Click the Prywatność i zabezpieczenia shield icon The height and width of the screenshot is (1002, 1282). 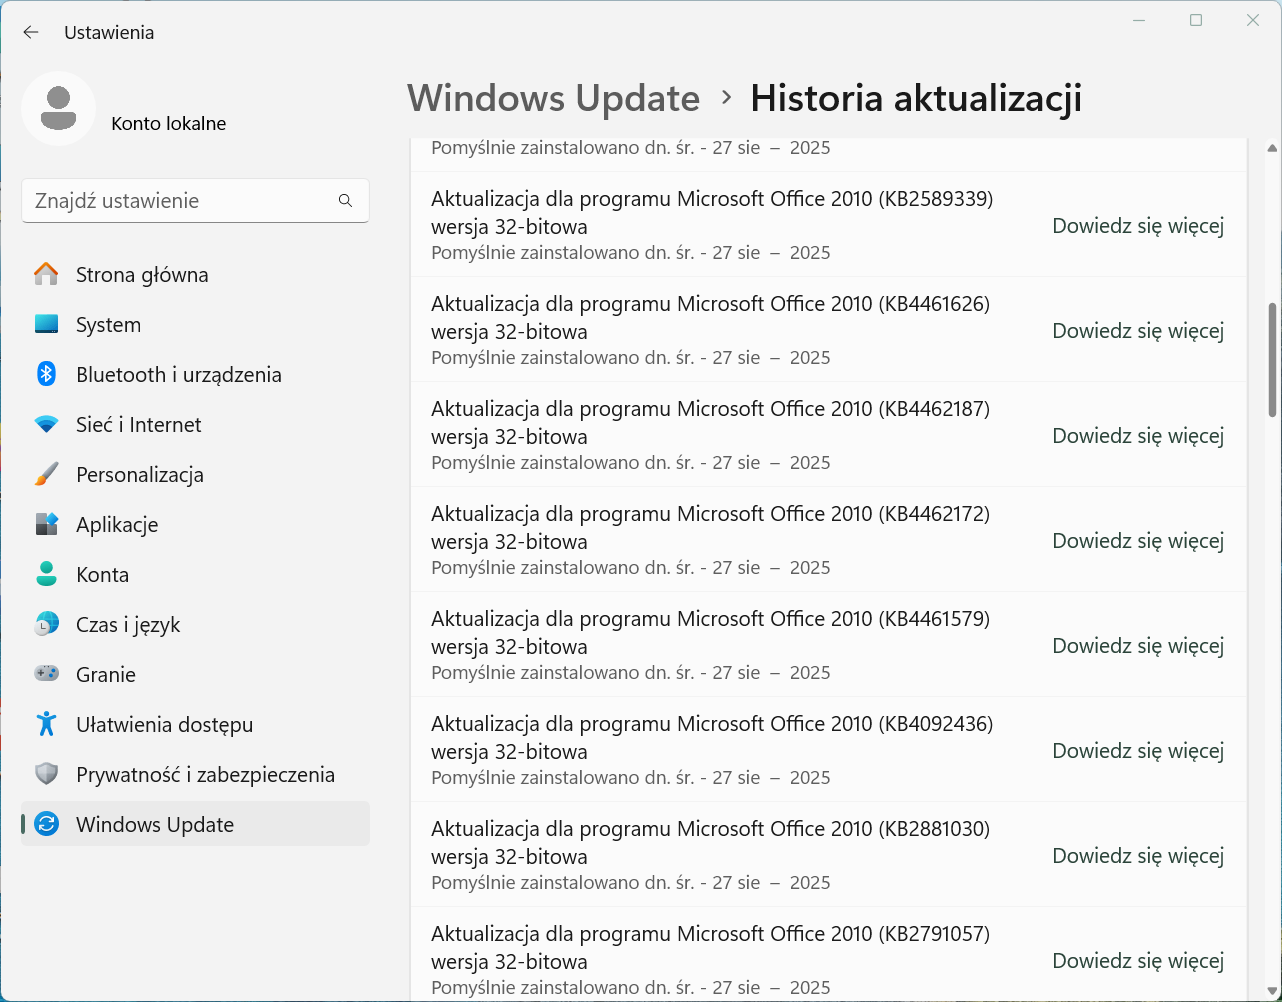pyautogui.click(x=46, y=774)
